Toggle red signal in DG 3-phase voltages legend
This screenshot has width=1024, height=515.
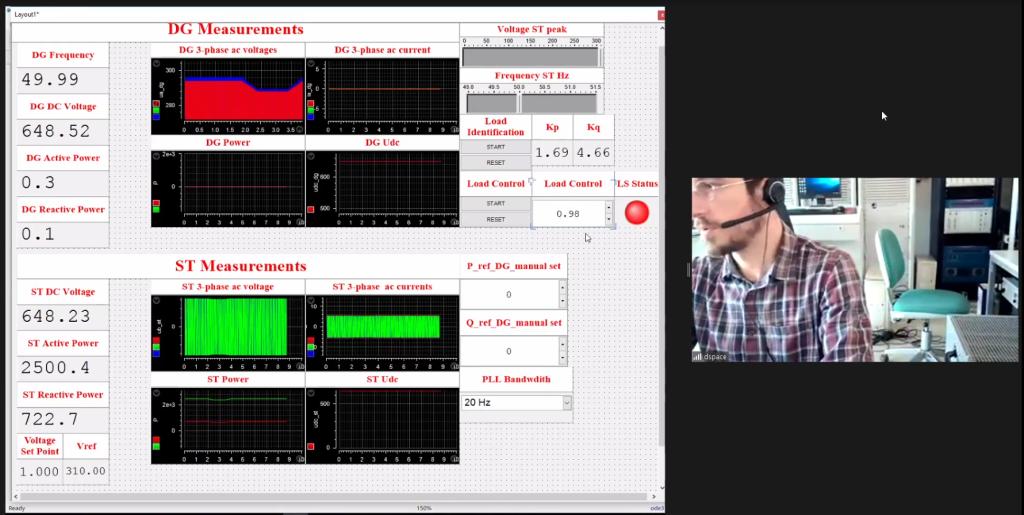pos(156,102)
